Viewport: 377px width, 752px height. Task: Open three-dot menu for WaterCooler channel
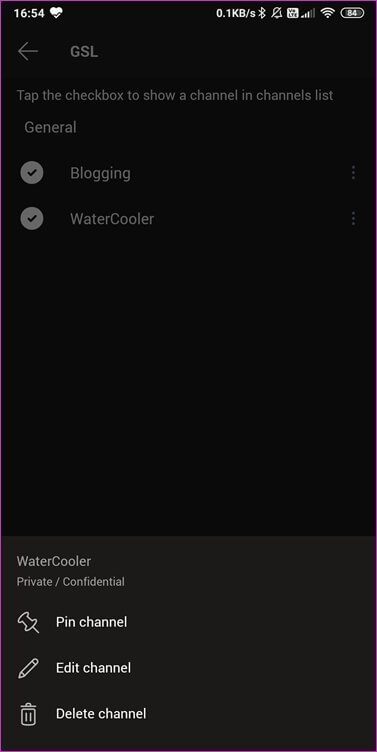pyautogui.click(x=353, y=219)
